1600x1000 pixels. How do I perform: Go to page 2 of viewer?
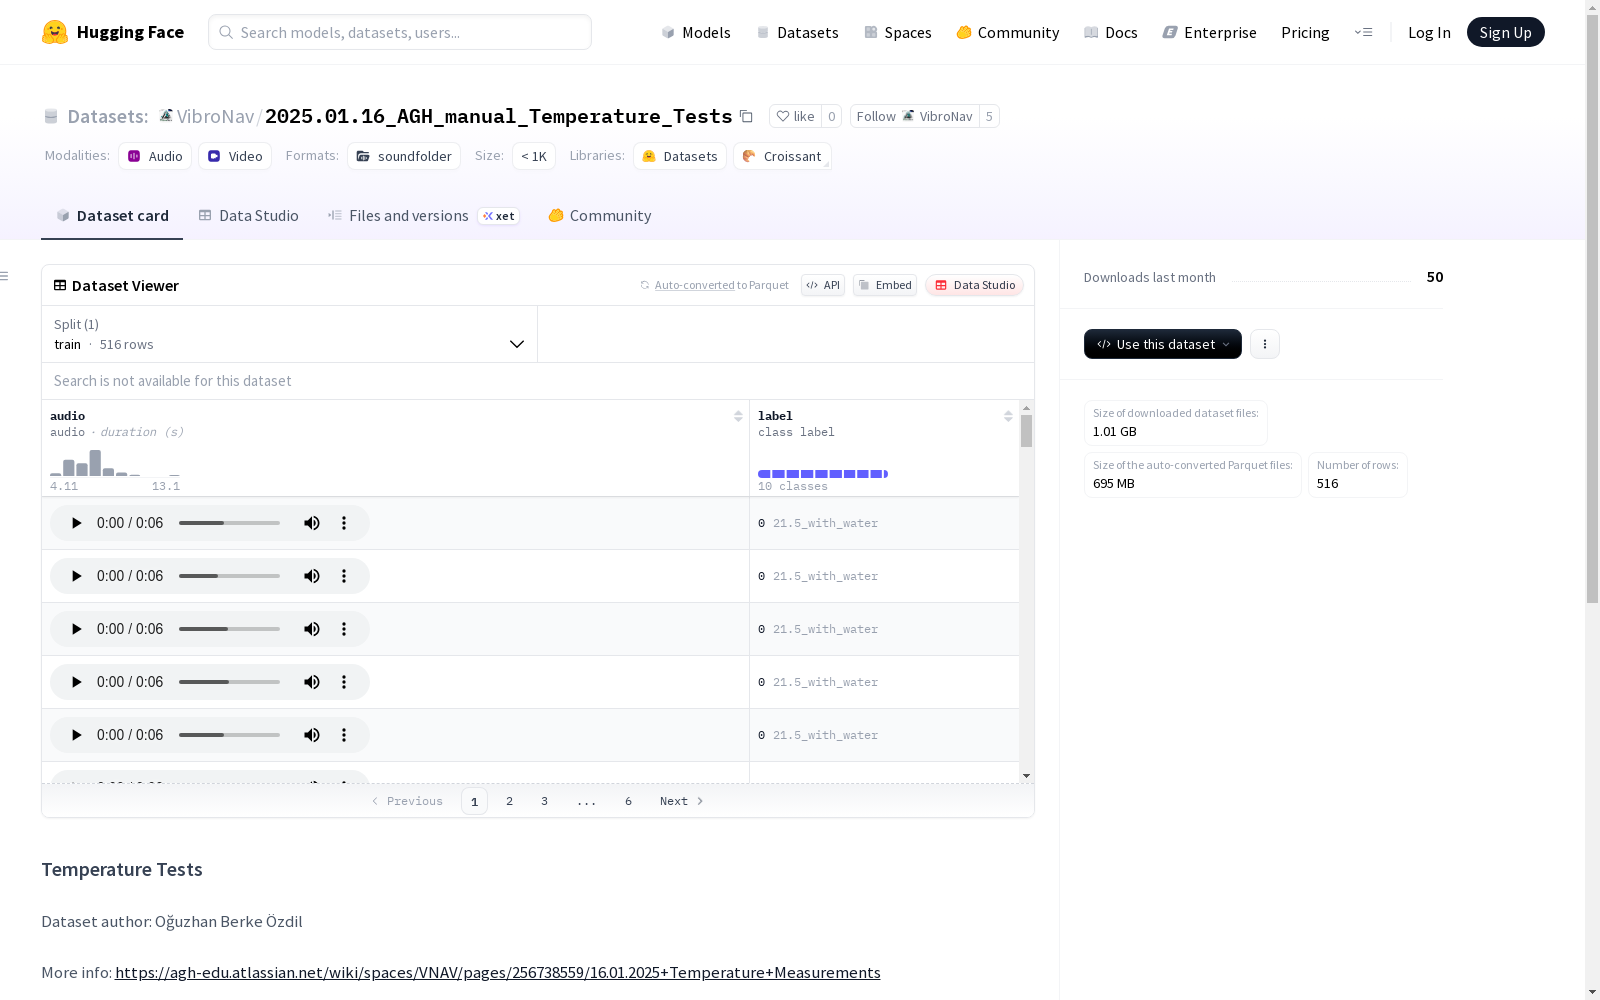pos(509,801)
